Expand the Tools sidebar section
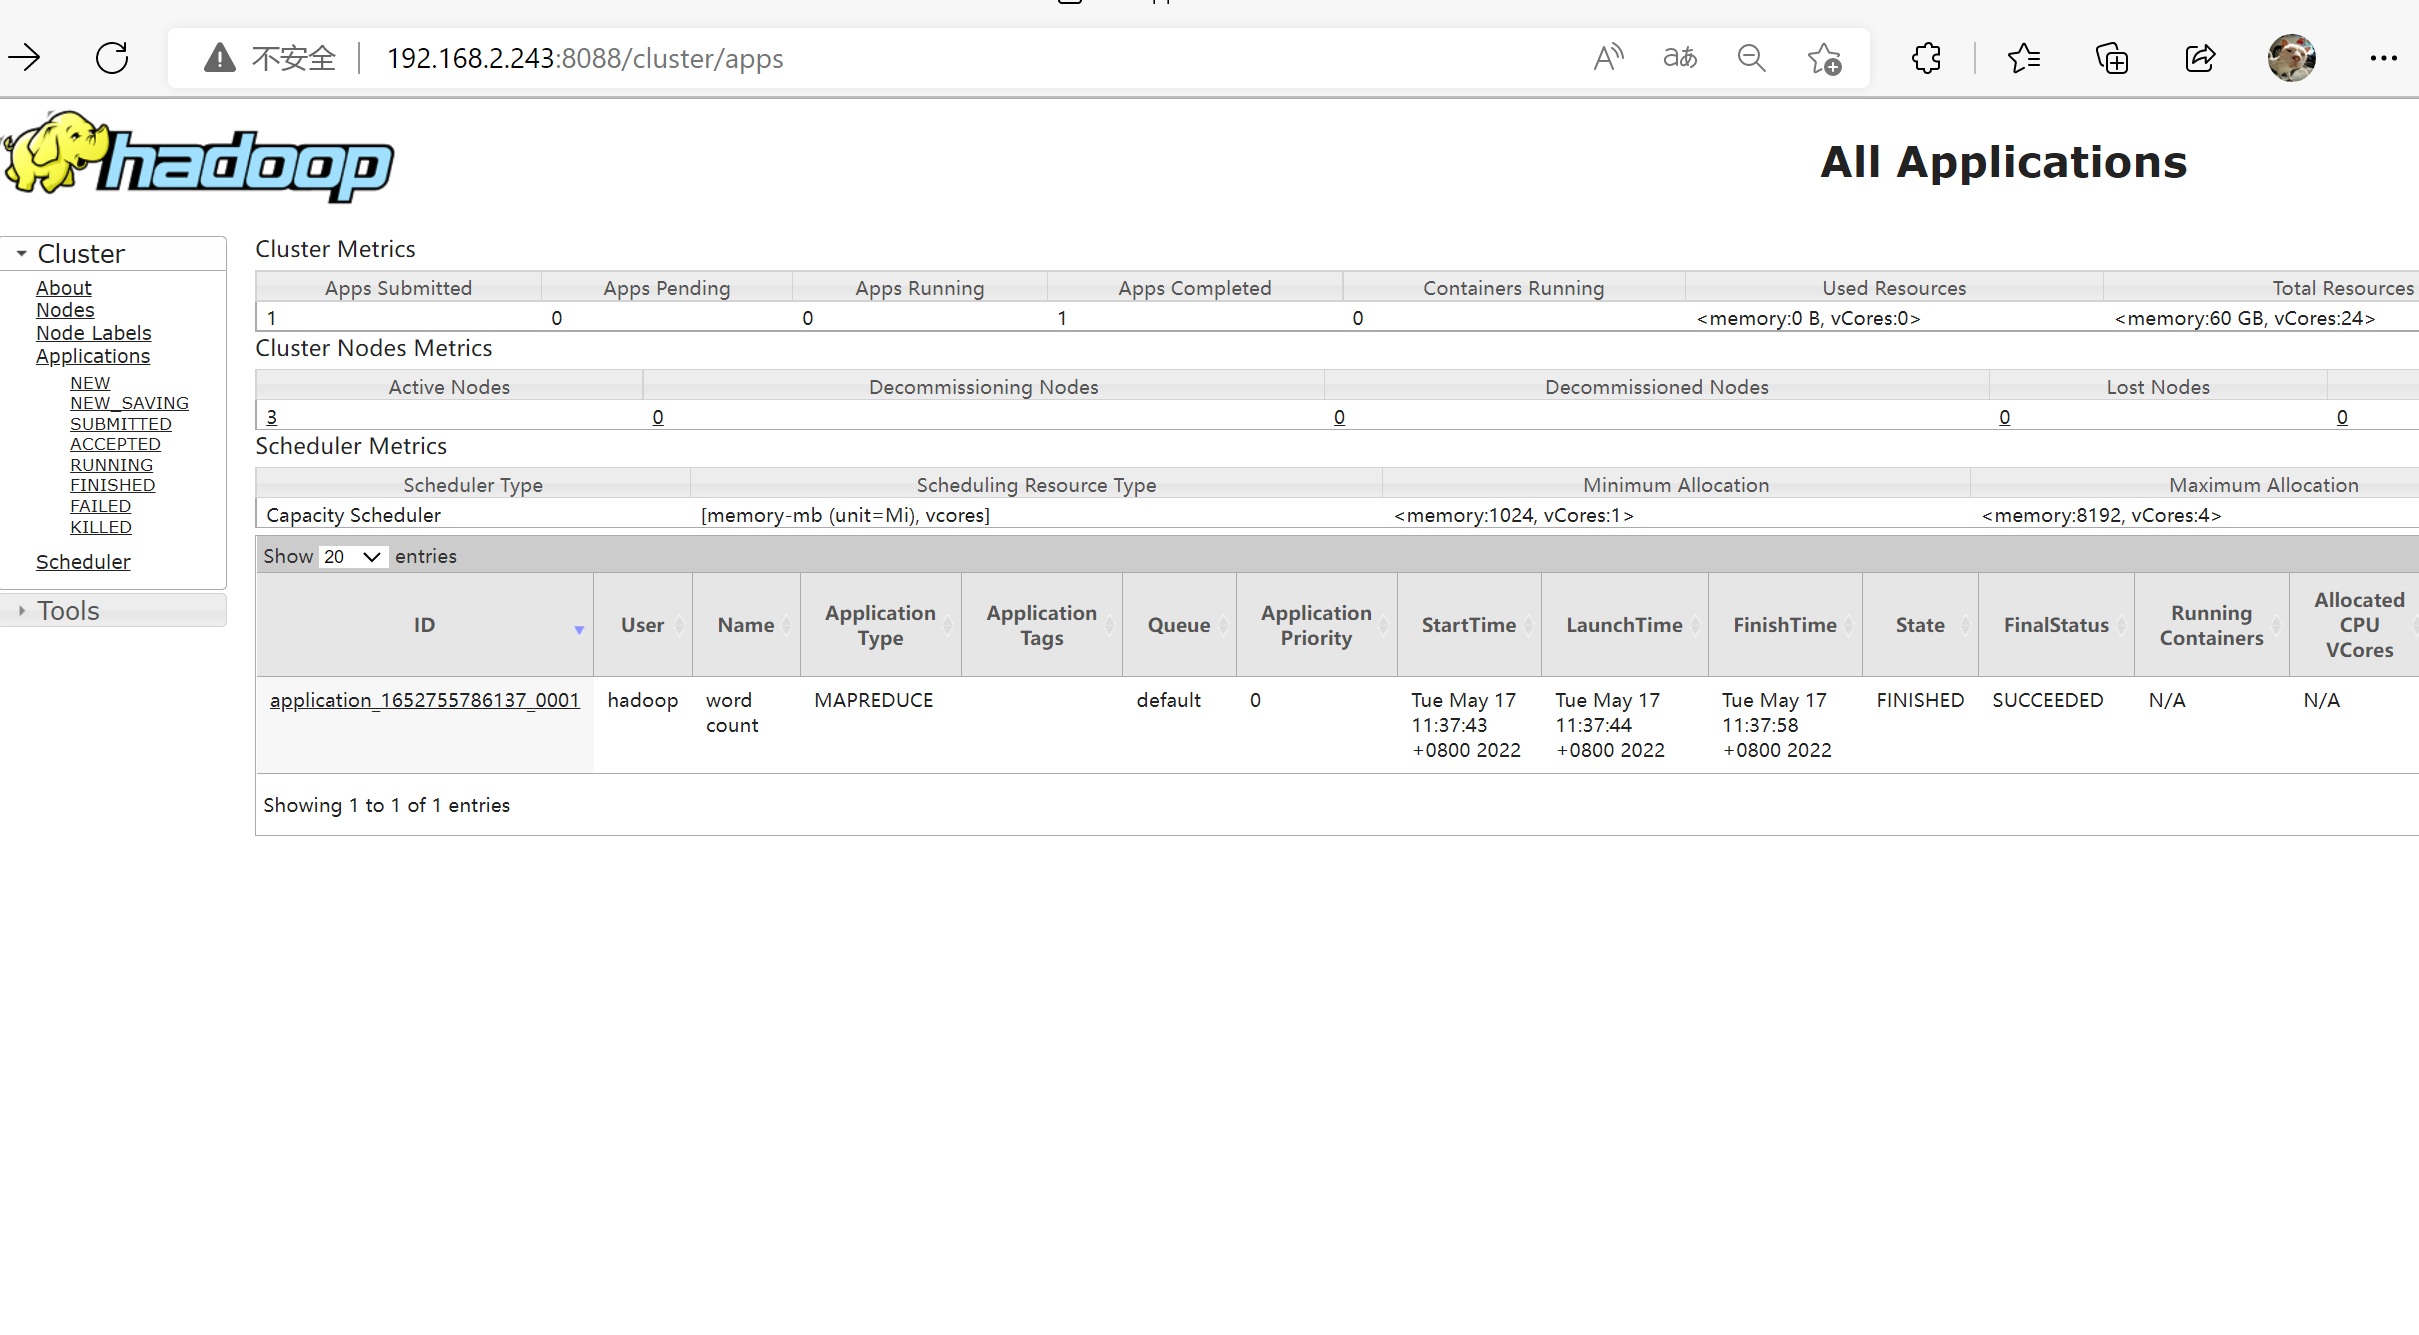This screenshot has width=2419, height=1335. (22, 610)
